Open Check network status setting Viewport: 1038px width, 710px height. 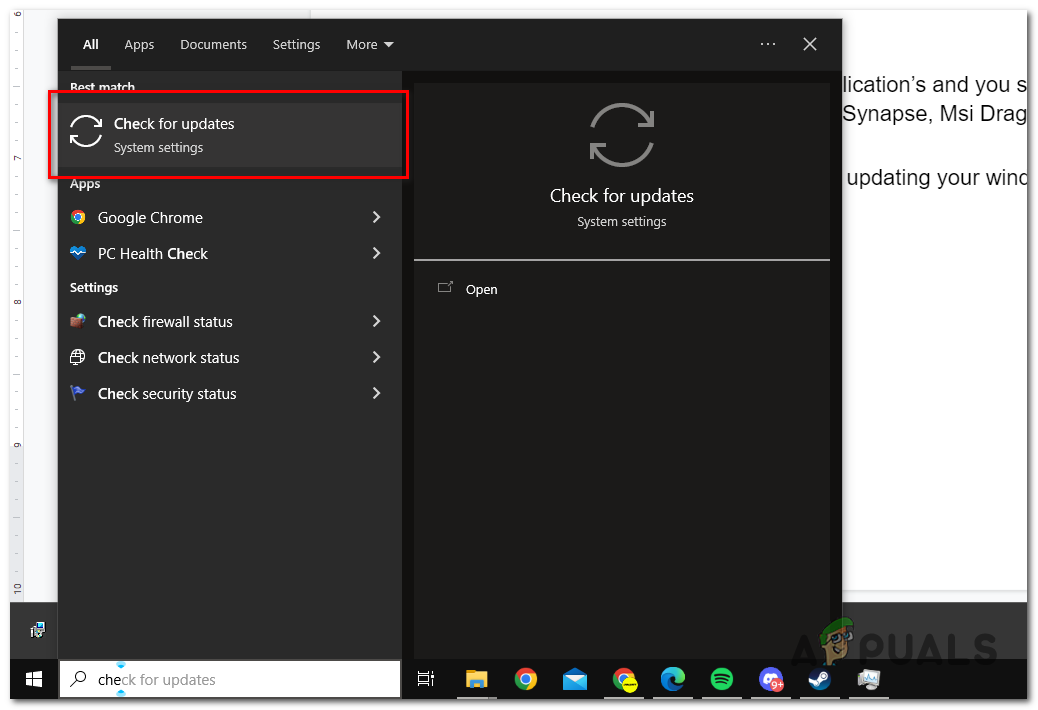[168, 357]
